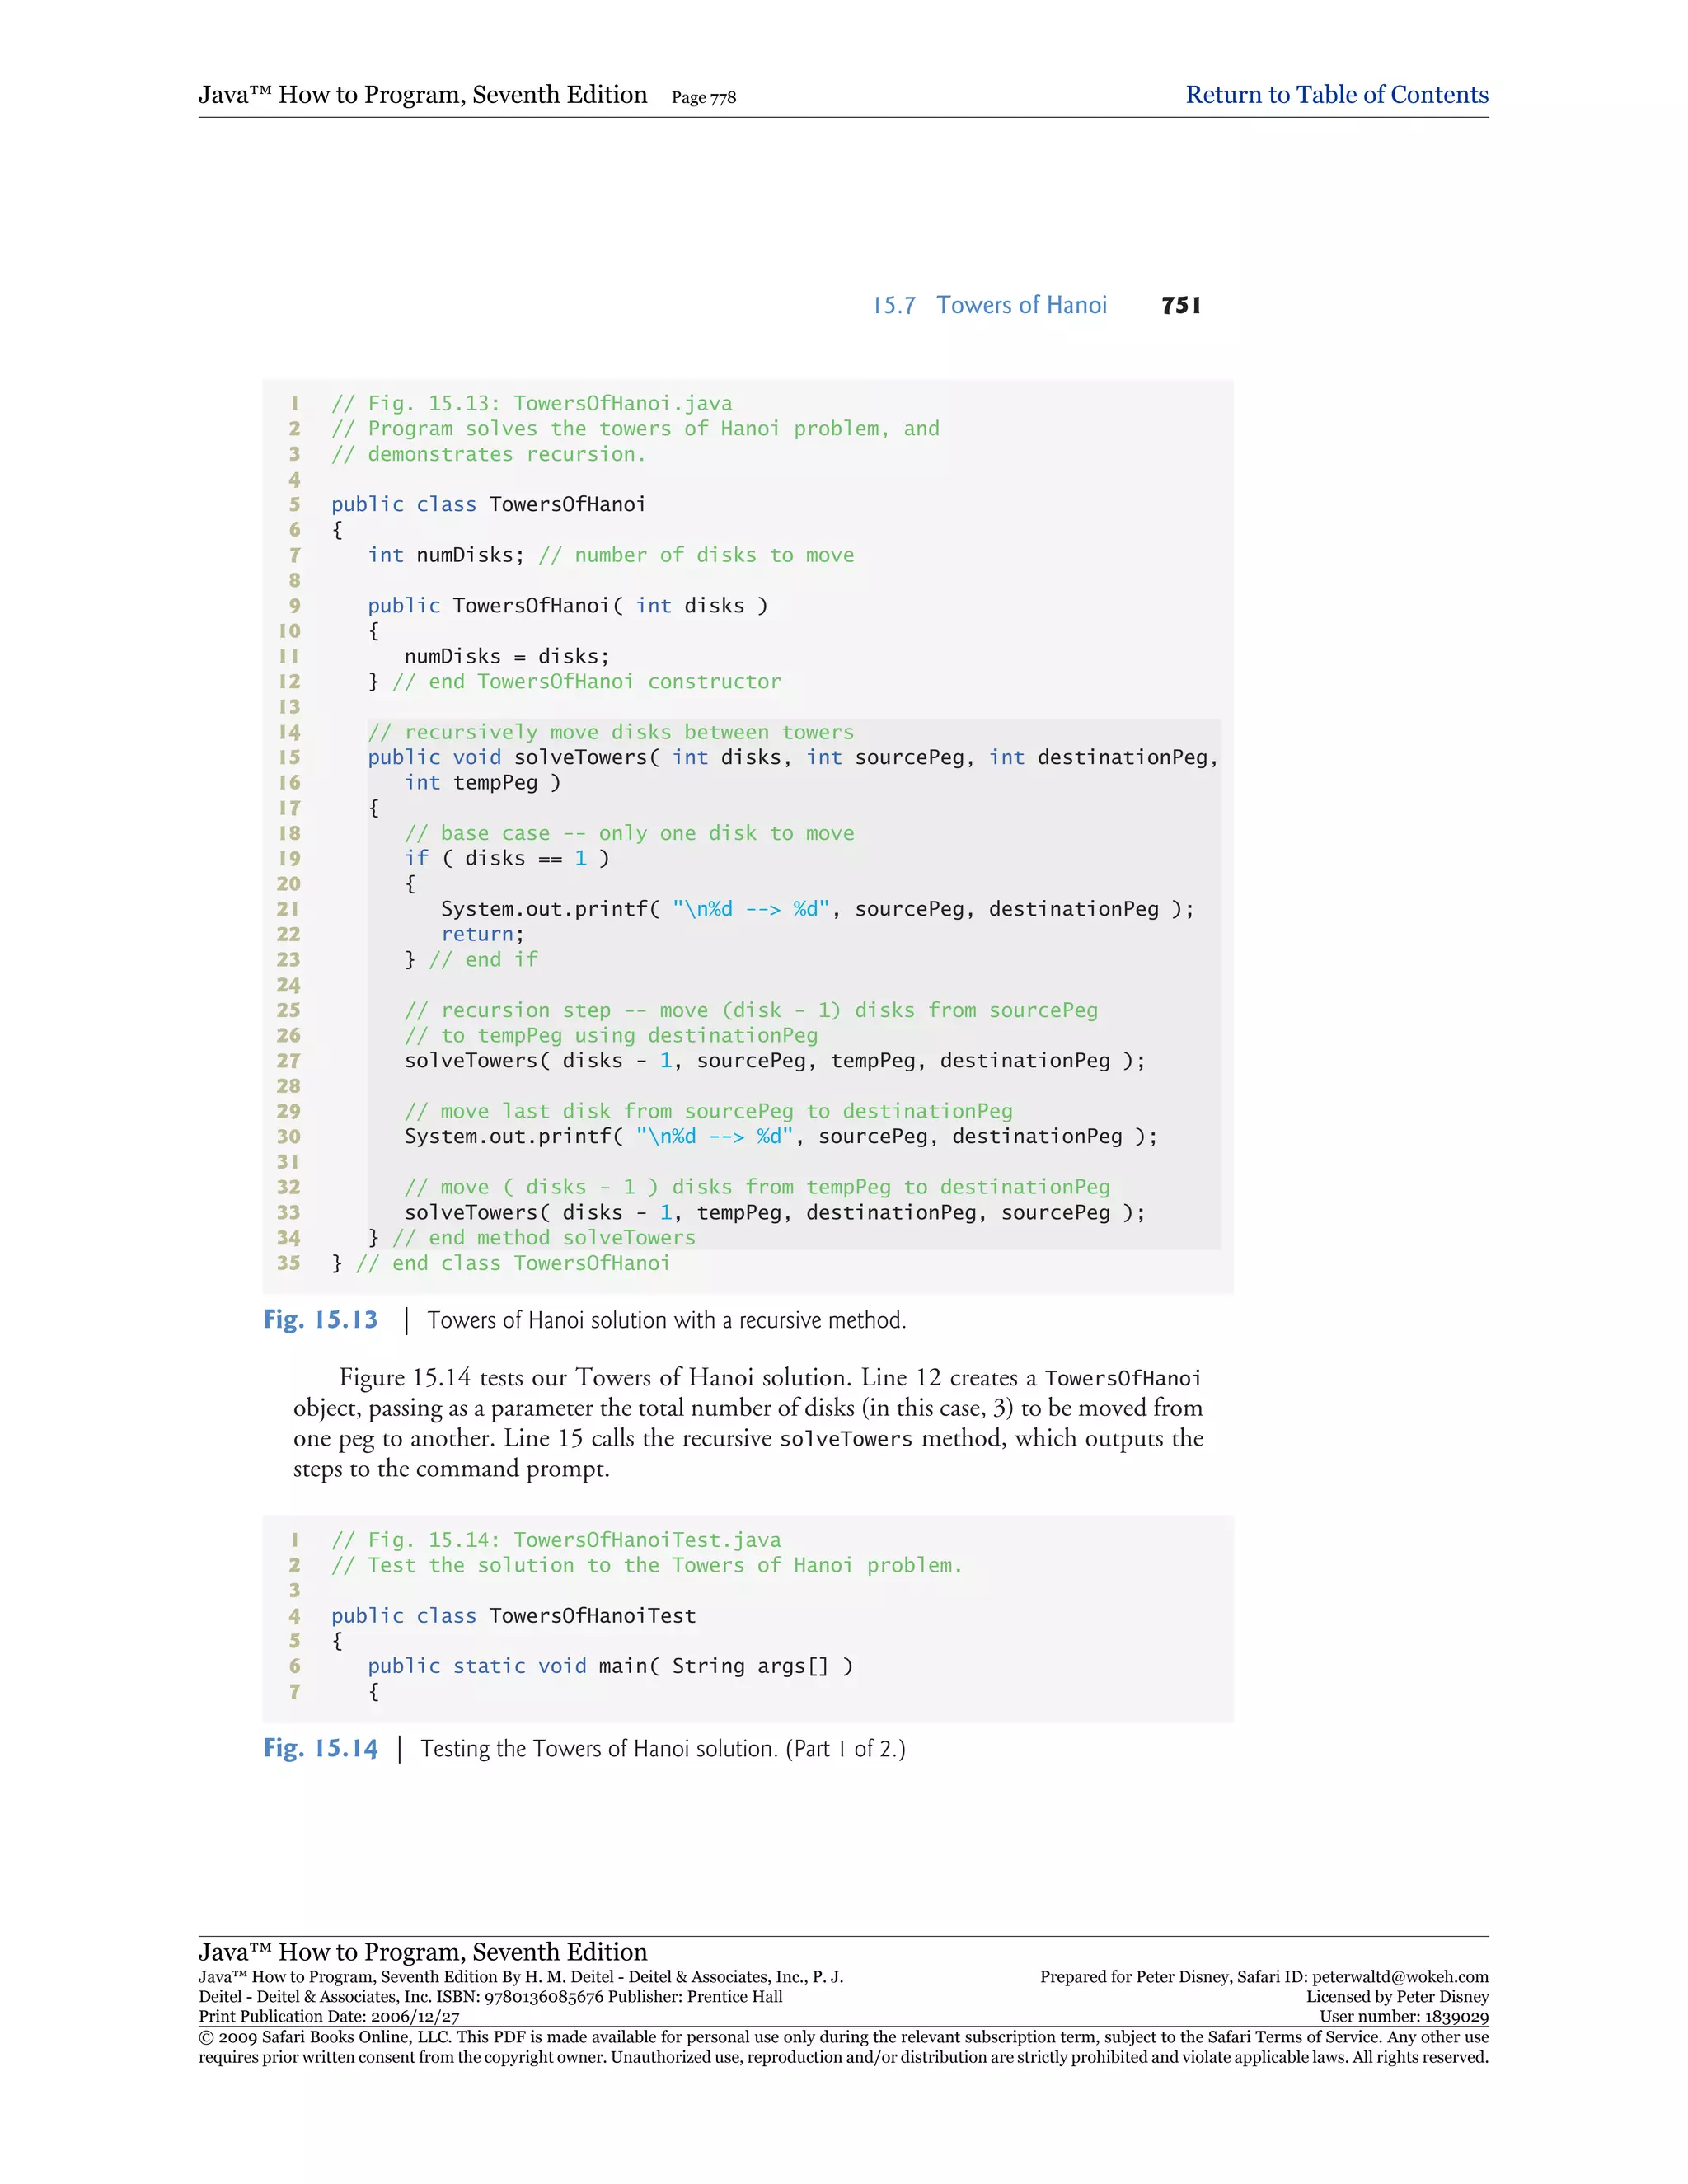Click the 15.7 Towers of Hanoi section heading

tap(989, 305)
